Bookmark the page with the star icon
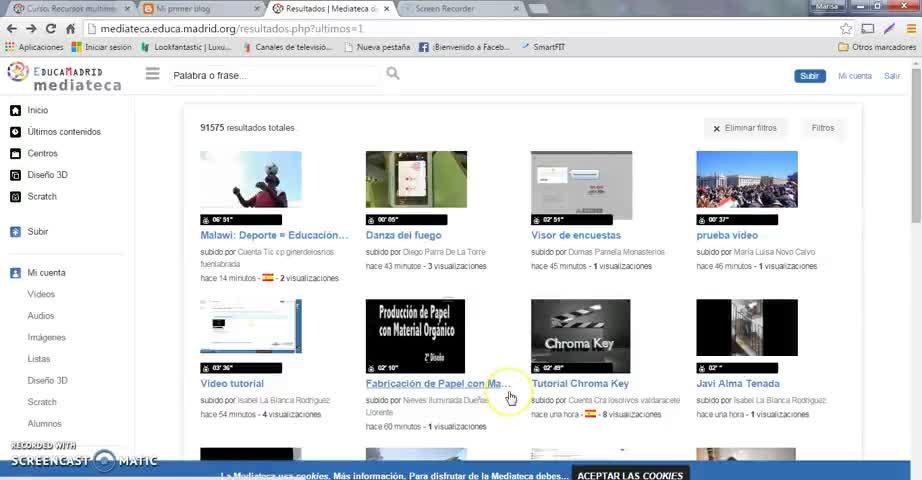 tap(846, 28)
